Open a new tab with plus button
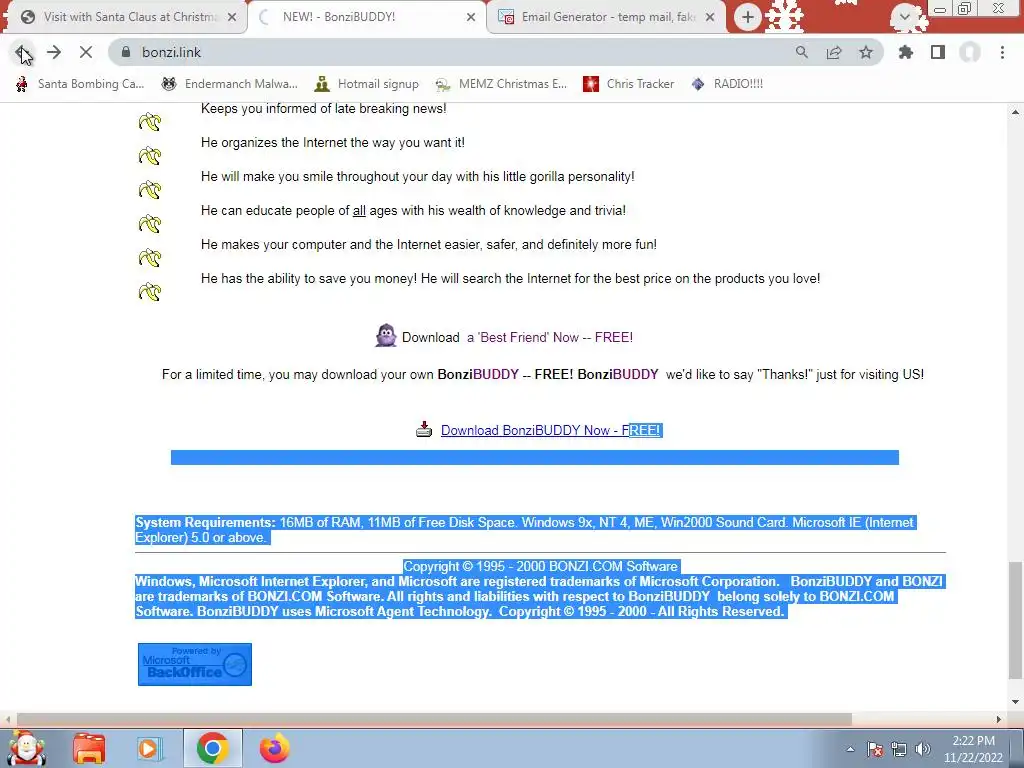 point(748,17)
